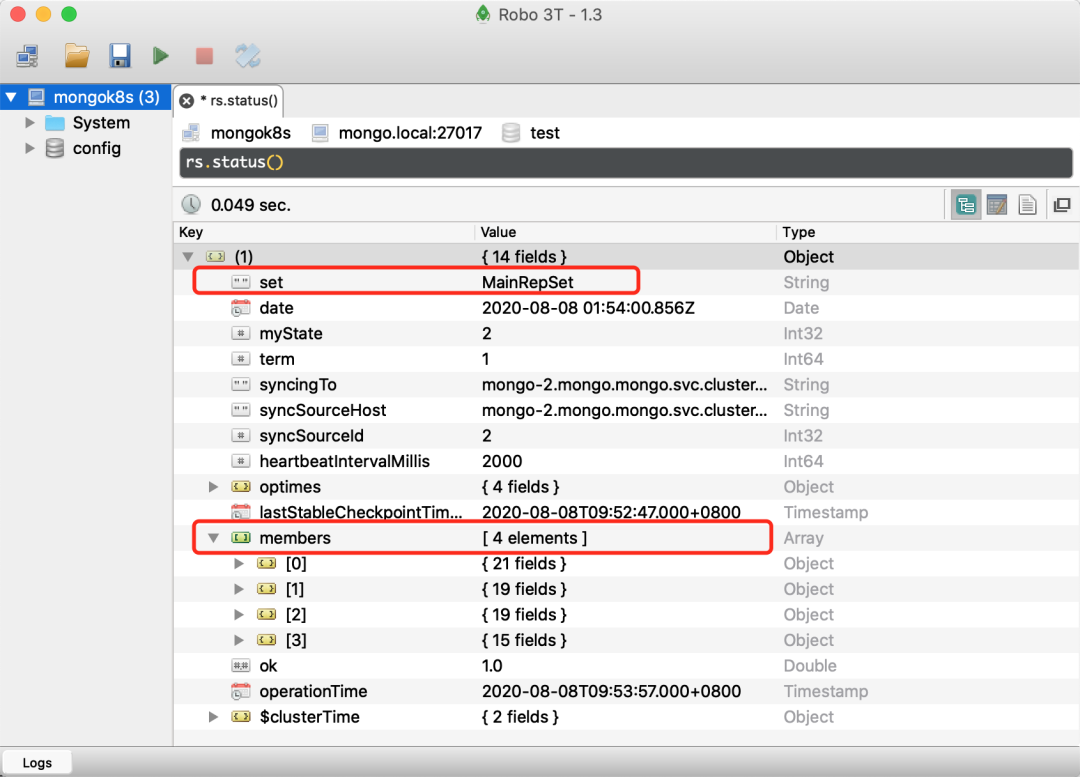Select the set row string icon

coord(240,282)
